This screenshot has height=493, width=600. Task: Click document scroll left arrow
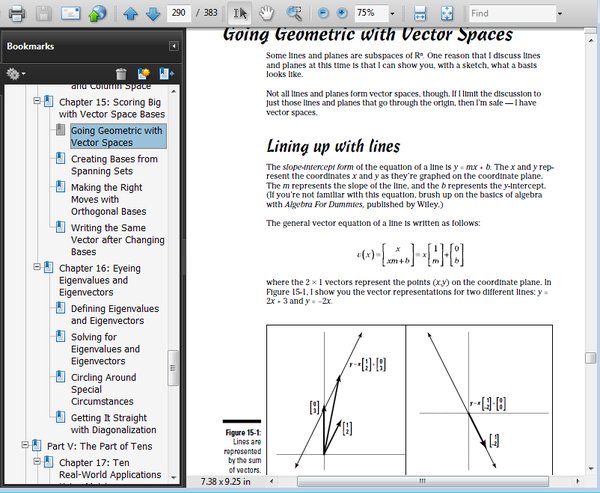tap(272, 481)
